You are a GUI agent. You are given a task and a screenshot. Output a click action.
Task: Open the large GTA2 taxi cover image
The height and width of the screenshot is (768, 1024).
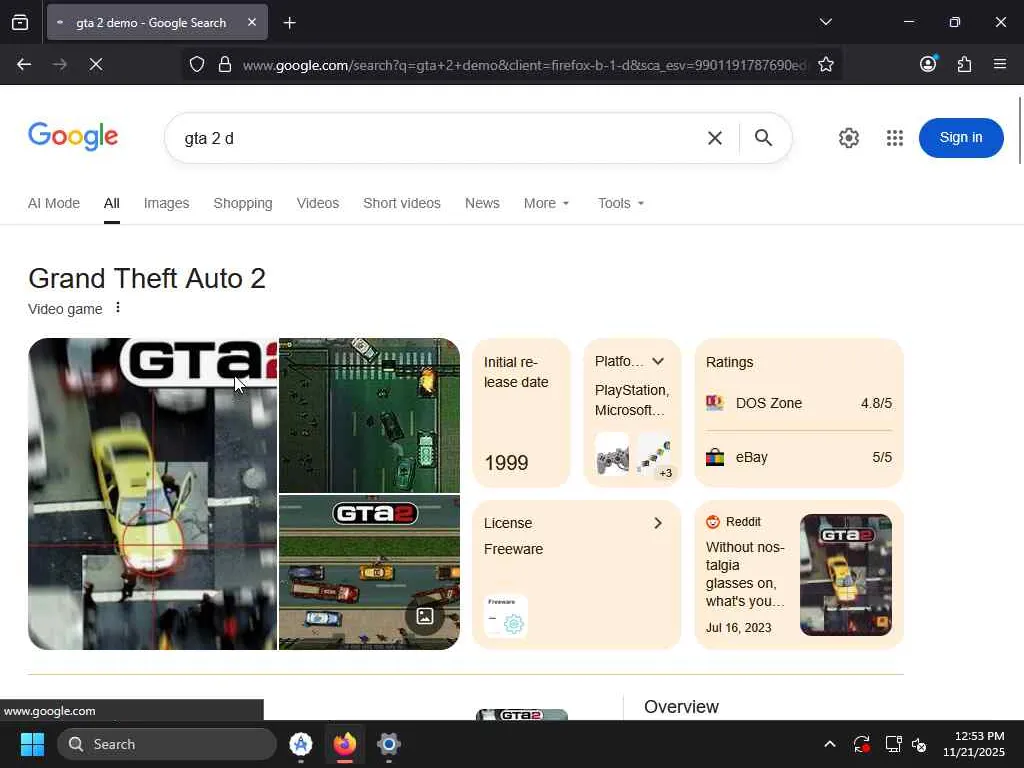153,494
